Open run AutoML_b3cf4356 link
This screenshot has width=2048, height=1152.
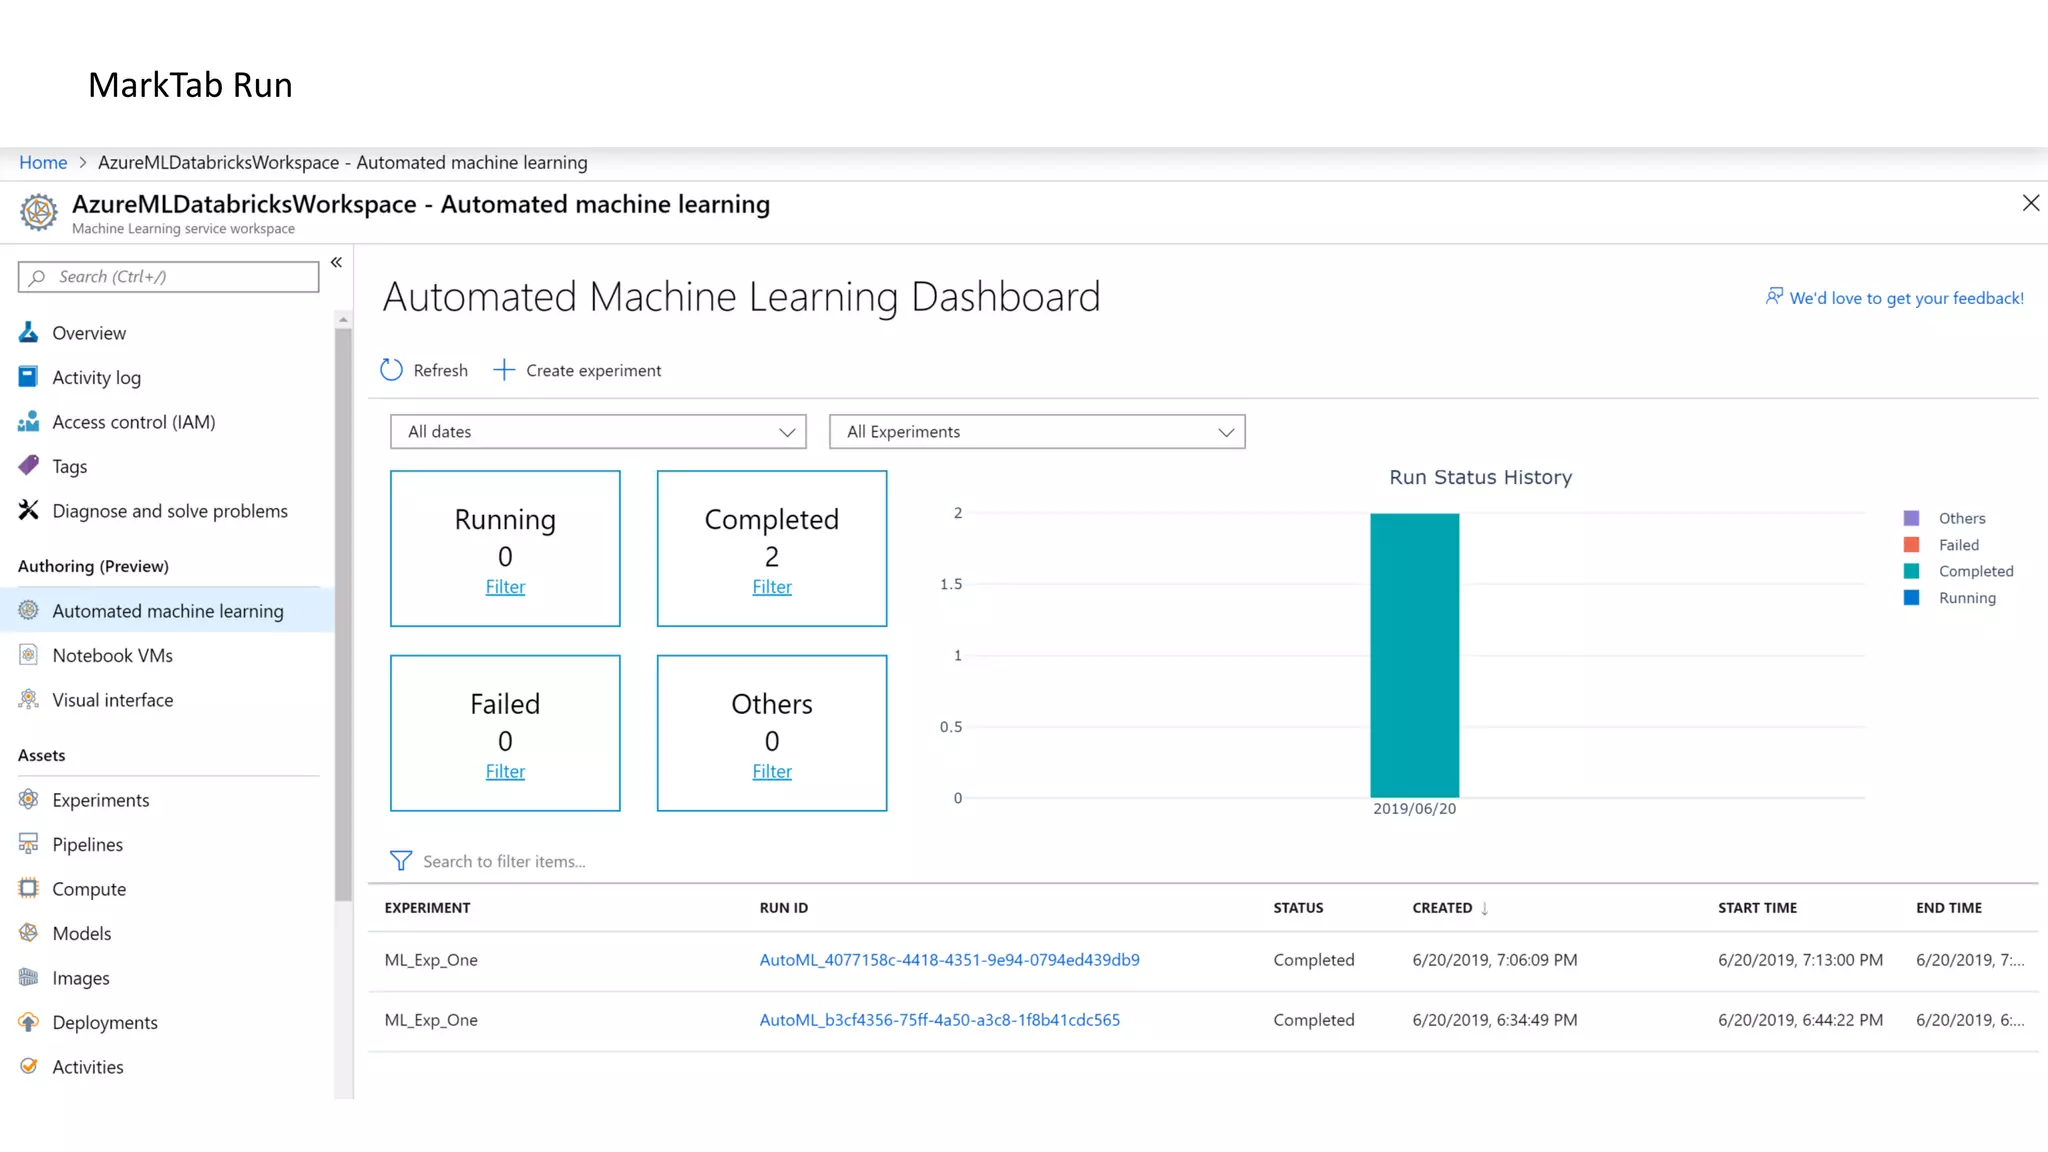tap(939, 1020)
